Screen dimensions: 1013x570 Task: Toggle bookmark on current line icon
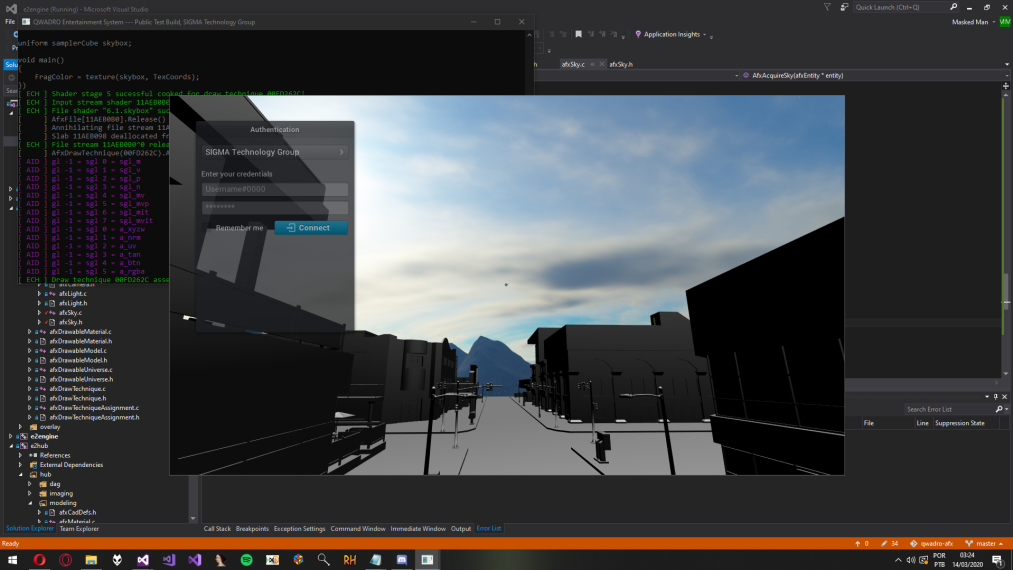[x=579, y=34]
